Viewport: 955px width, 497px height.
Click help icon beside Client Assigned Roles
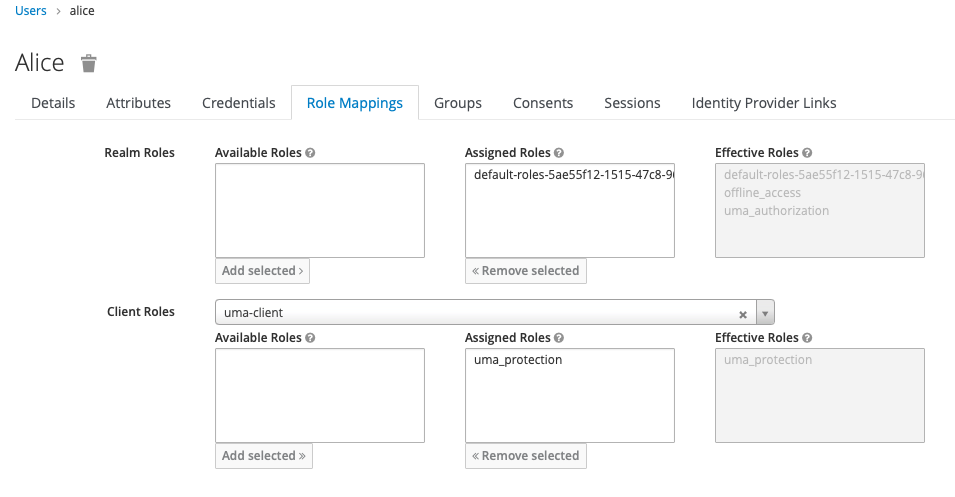point(558,338)
